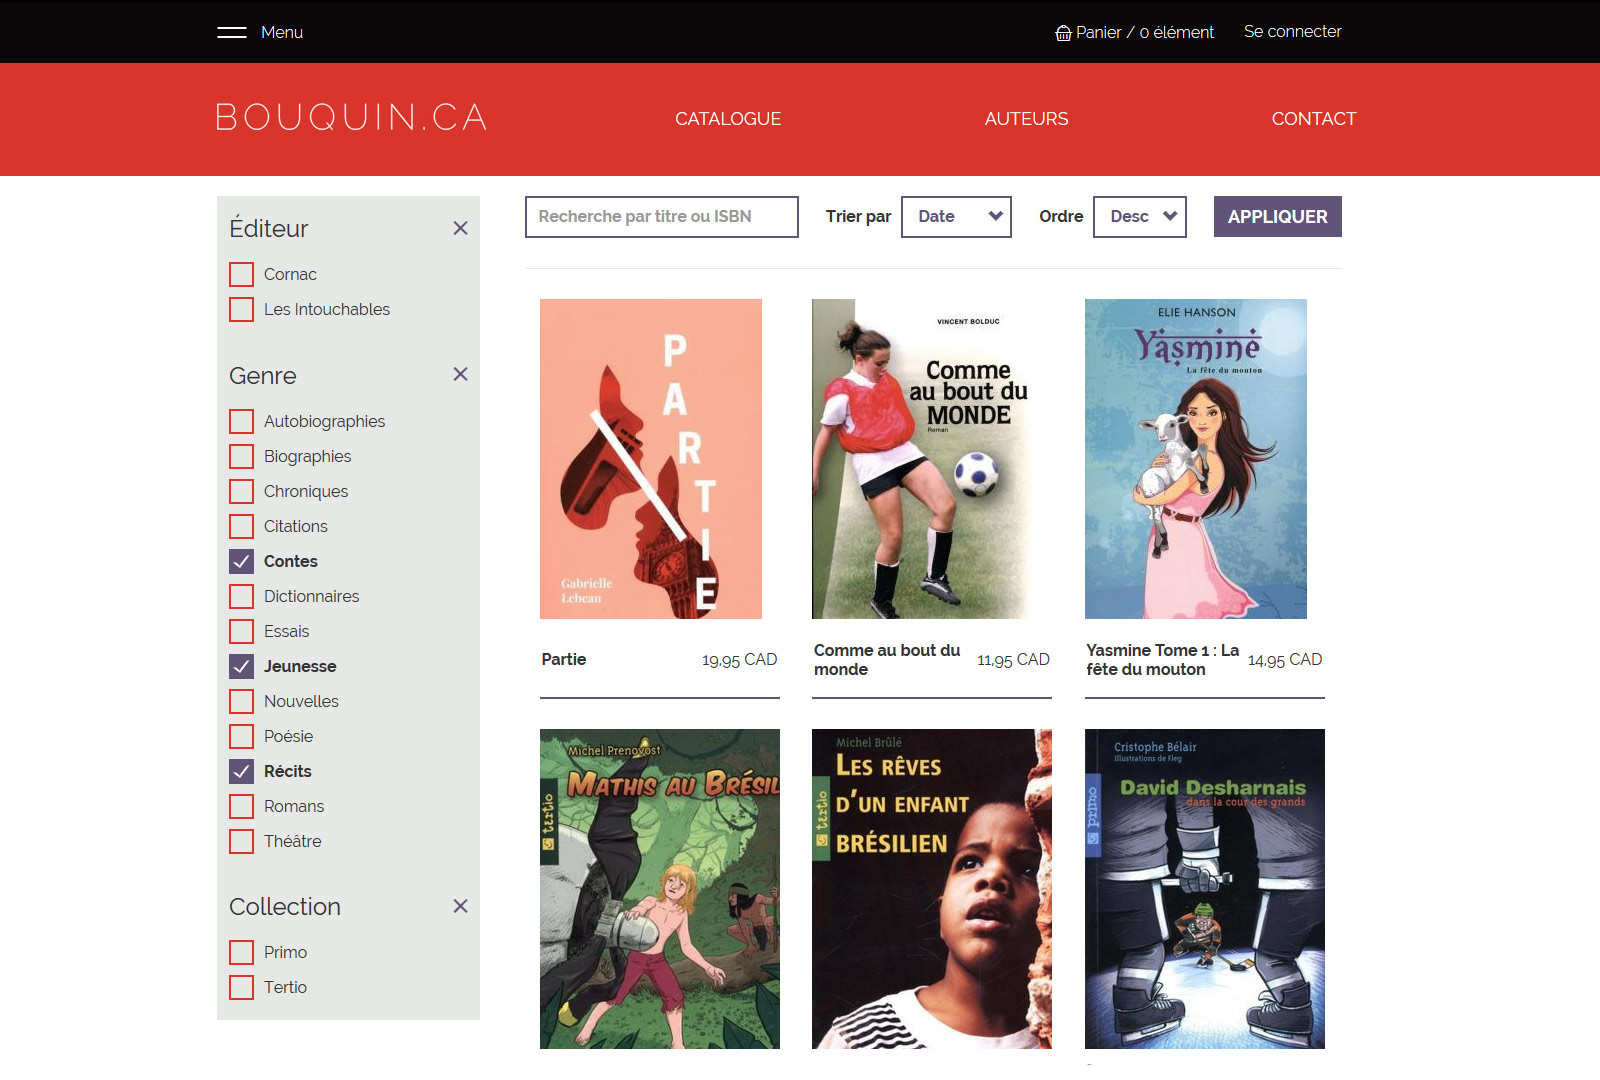The width and height of the screenshot is (1600, 1080).
Task: Go to the CATALOGUE page
Action: pos(728,119)
